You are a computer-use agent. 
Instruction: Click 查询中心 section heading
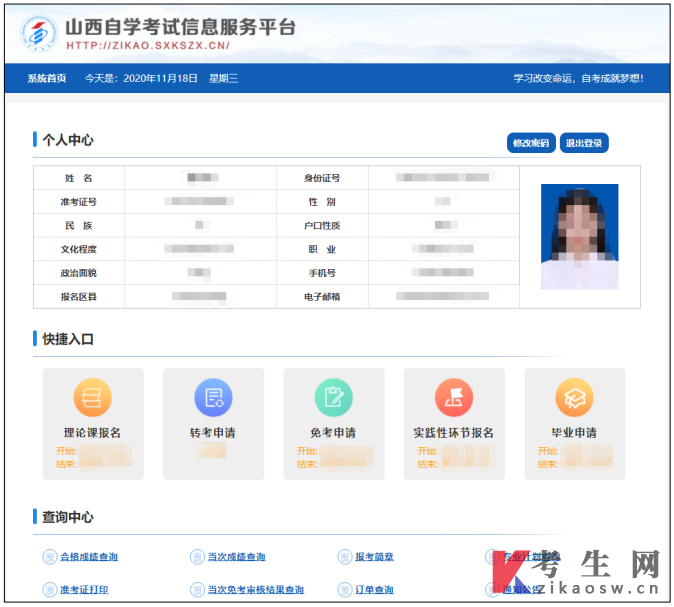click(x=68, y=517)
